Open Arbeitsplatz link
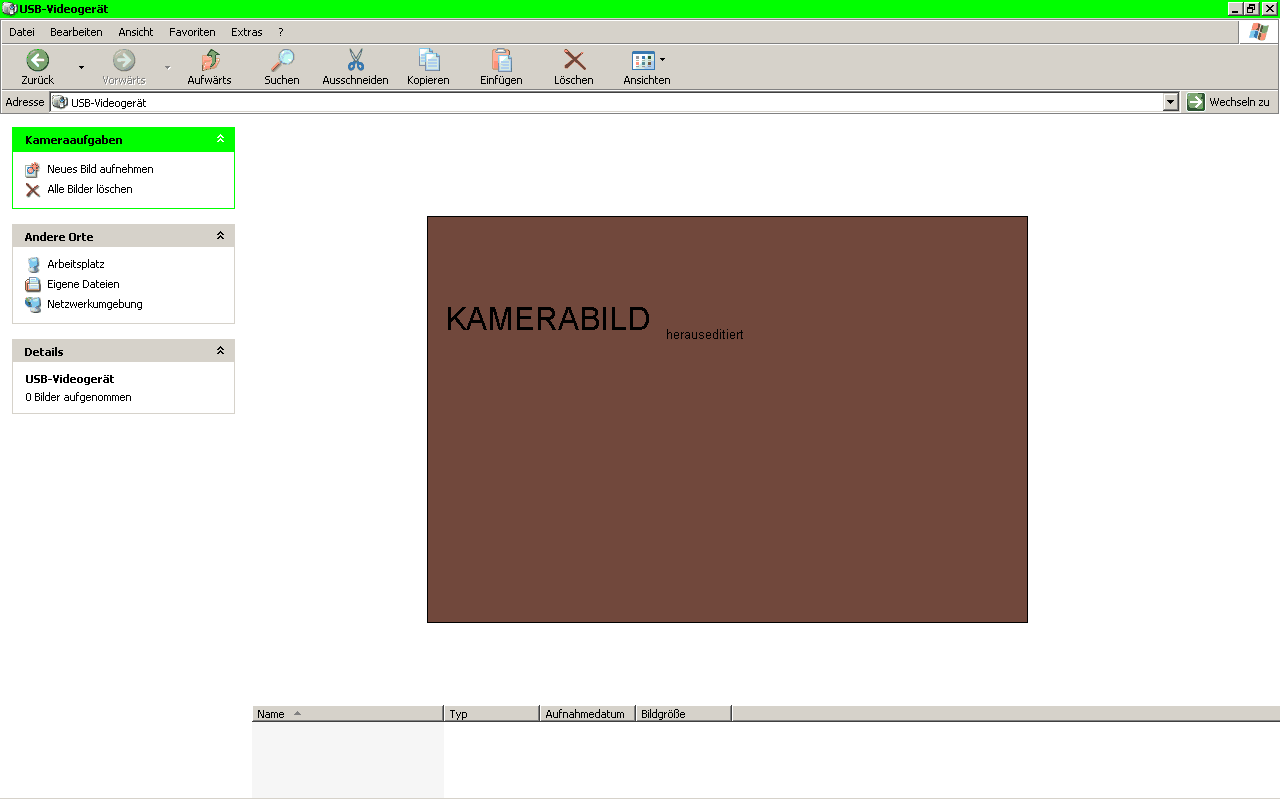1280x800 pixels. pos(76,264)
